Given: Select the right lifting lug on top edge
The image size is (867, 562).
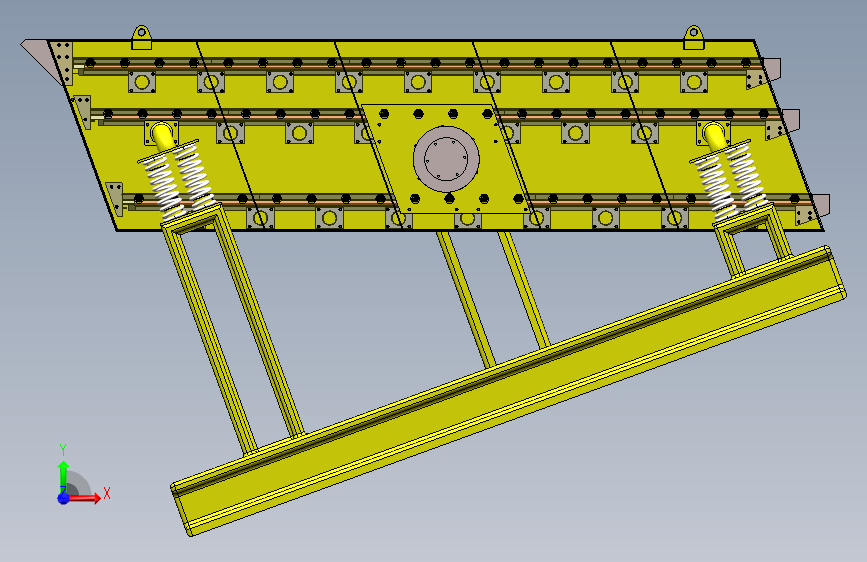Looking at the screenshot, I should click(693, 37).
